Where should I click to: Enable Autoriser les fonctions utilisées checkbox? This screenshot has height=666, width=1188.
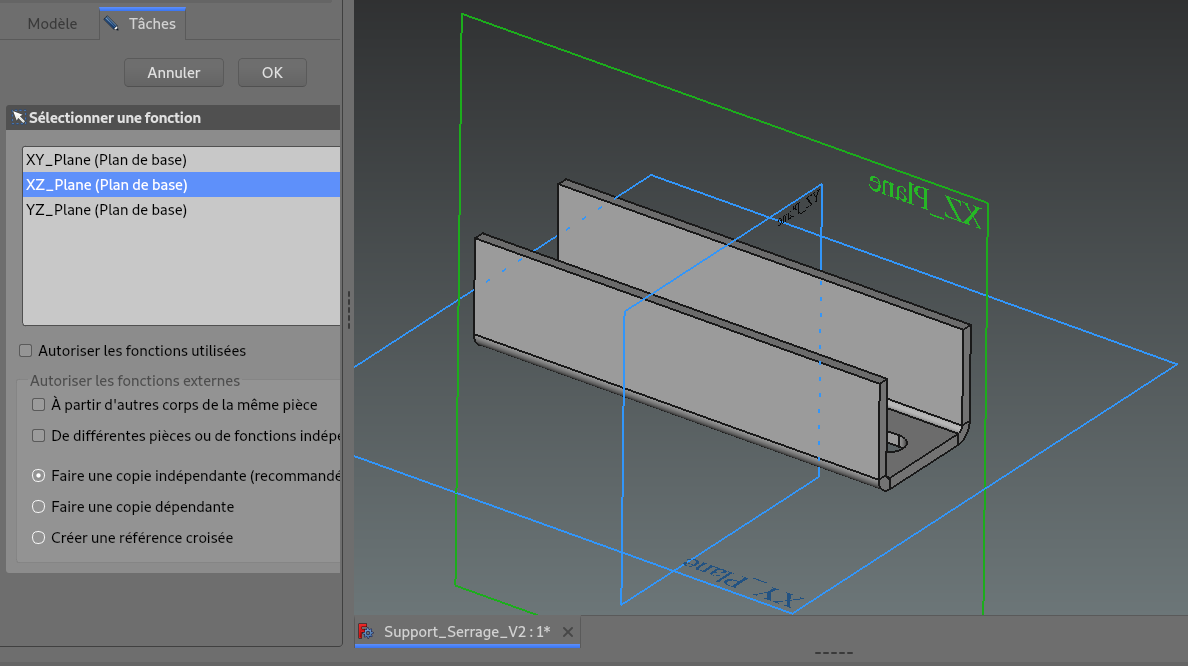coord(25,351)
